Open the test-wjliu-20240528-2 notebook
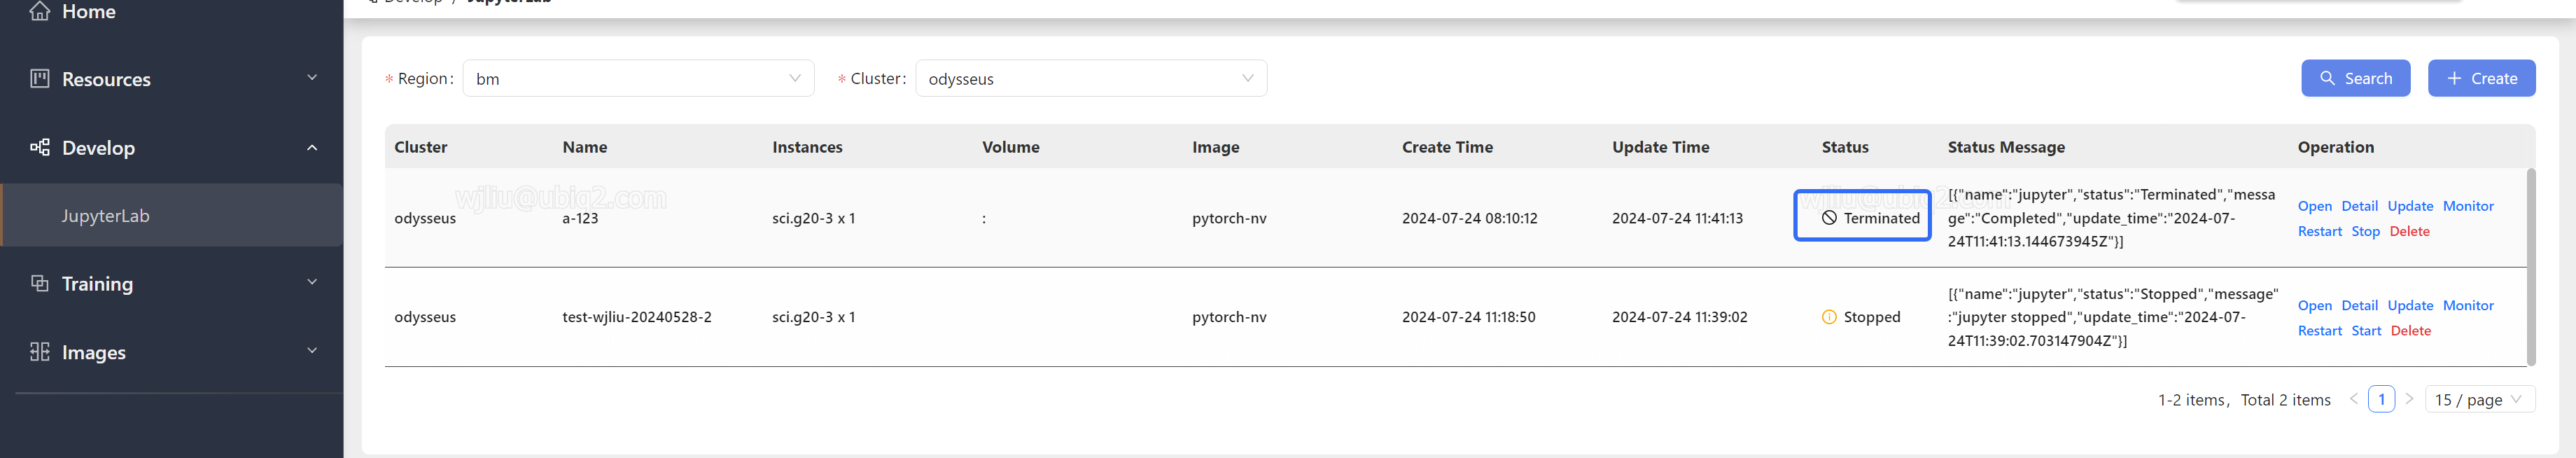This screenshot has width=2576, height=458. point(2314,305)
